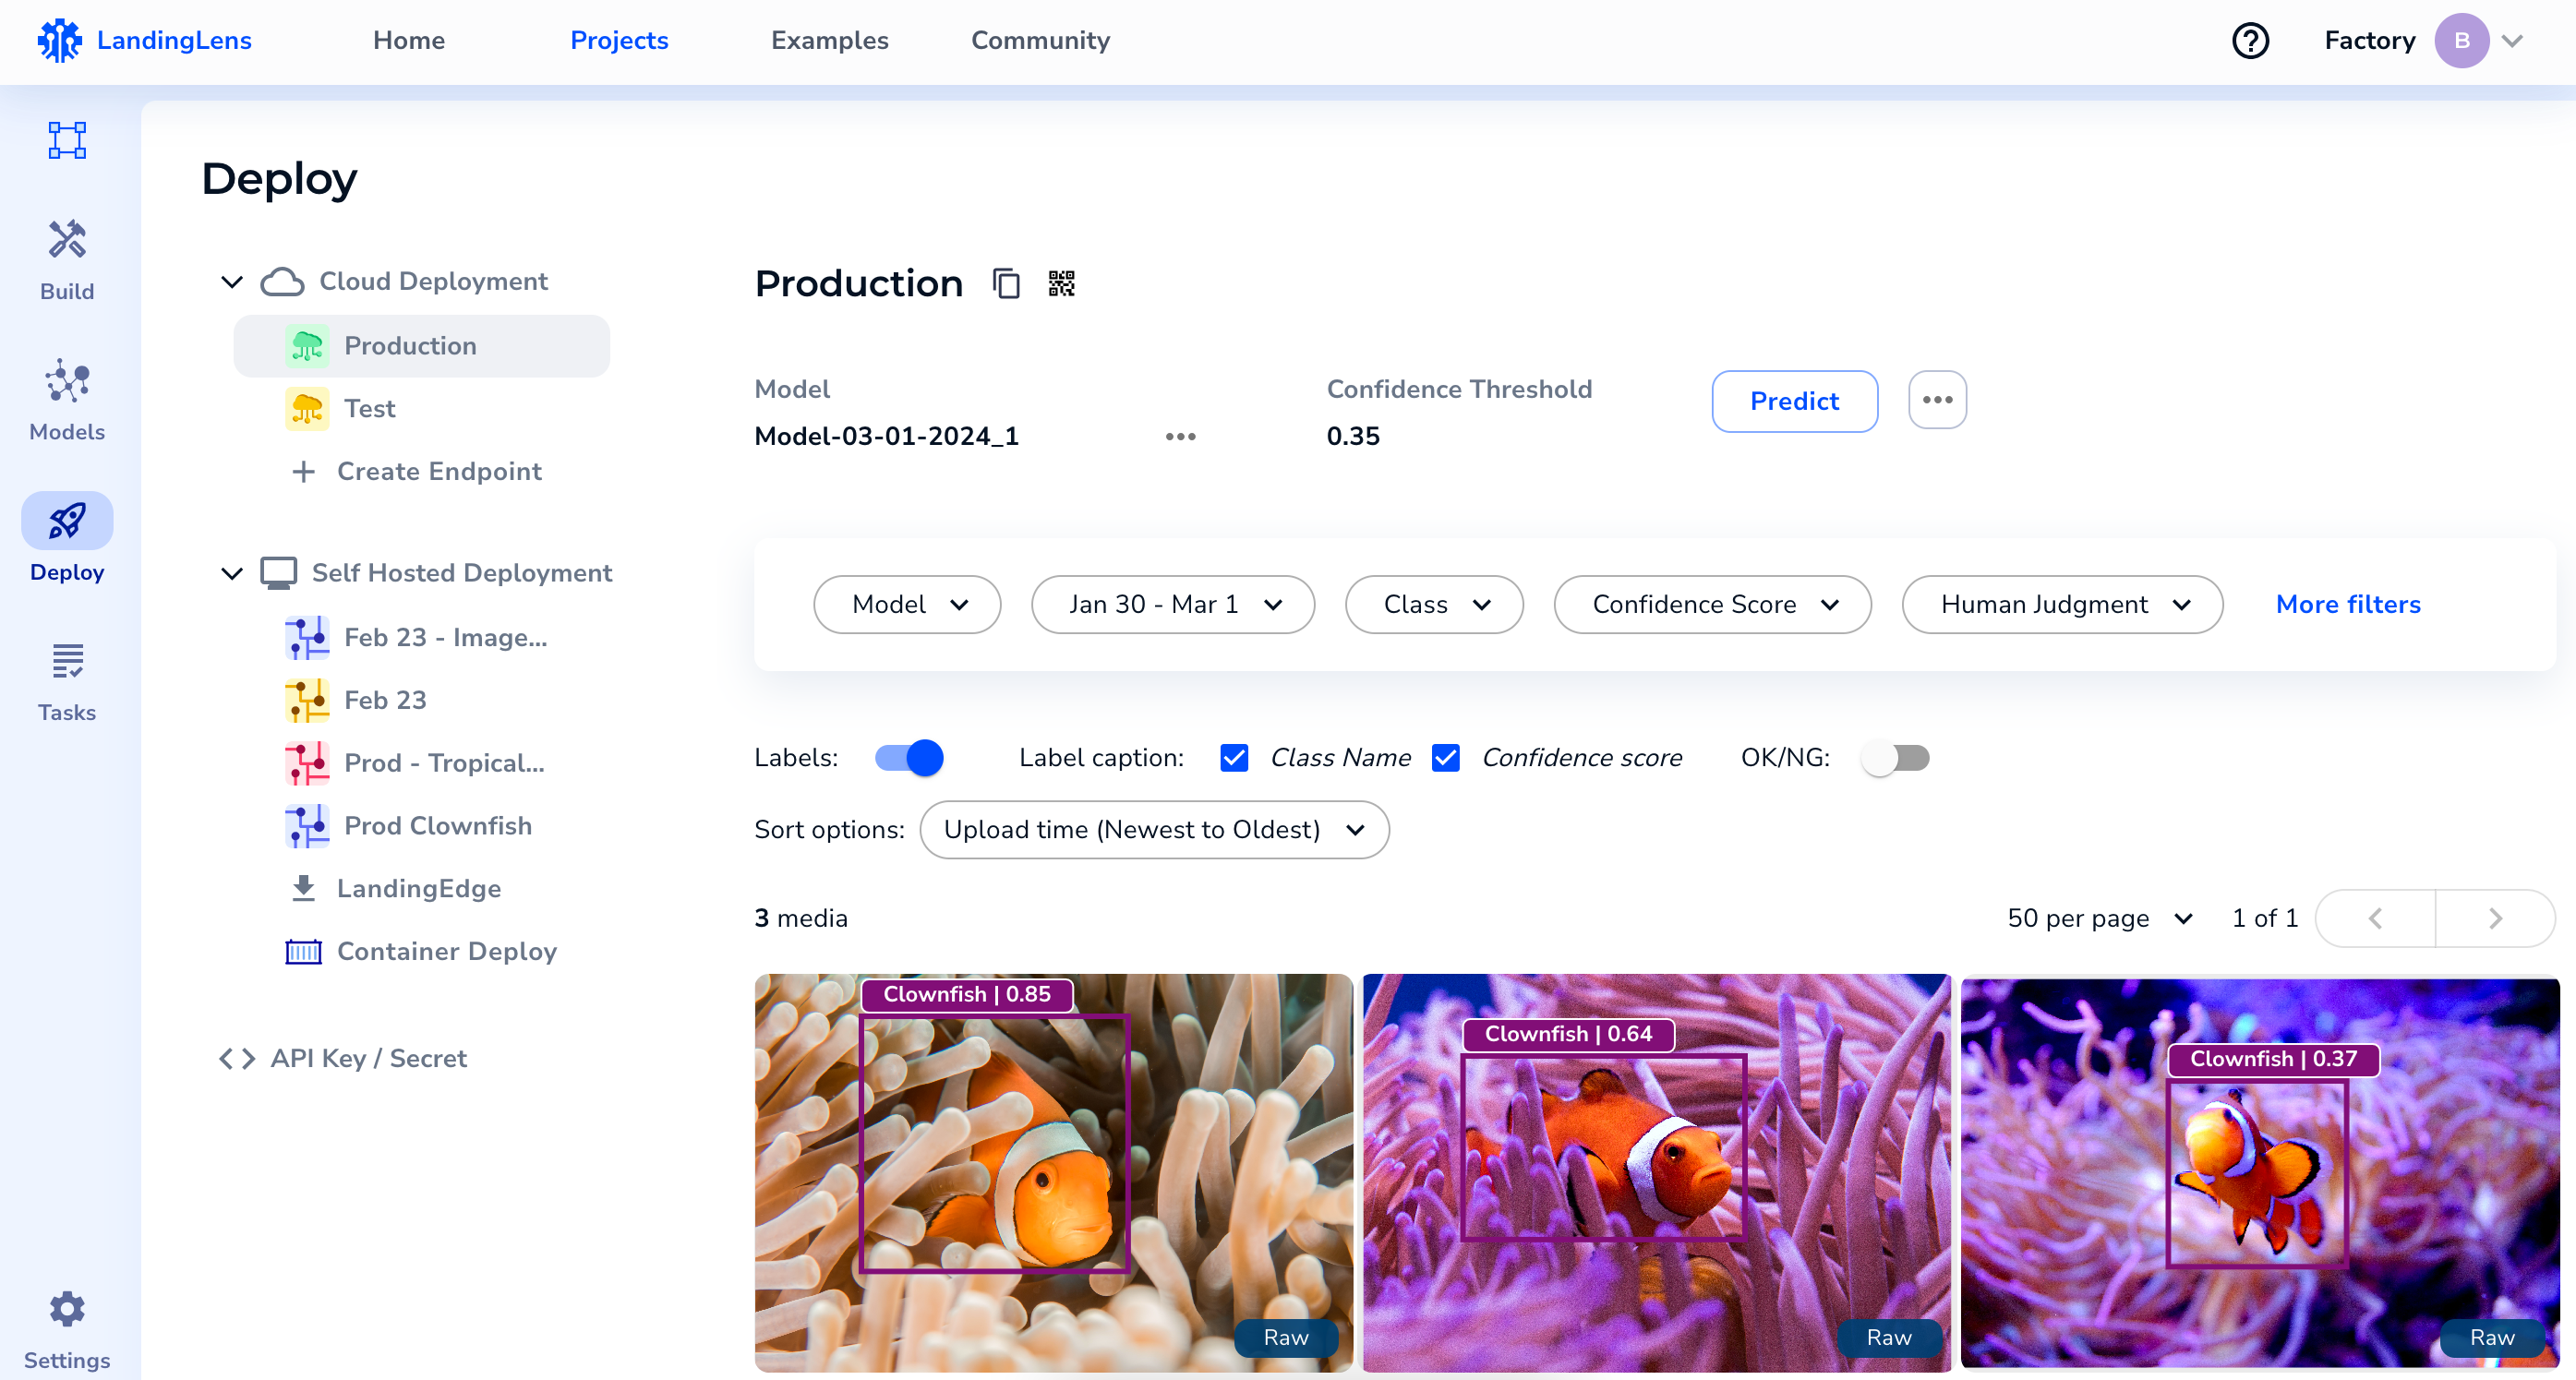
Task: Click the More filters link
Action: click(2347, 604)
